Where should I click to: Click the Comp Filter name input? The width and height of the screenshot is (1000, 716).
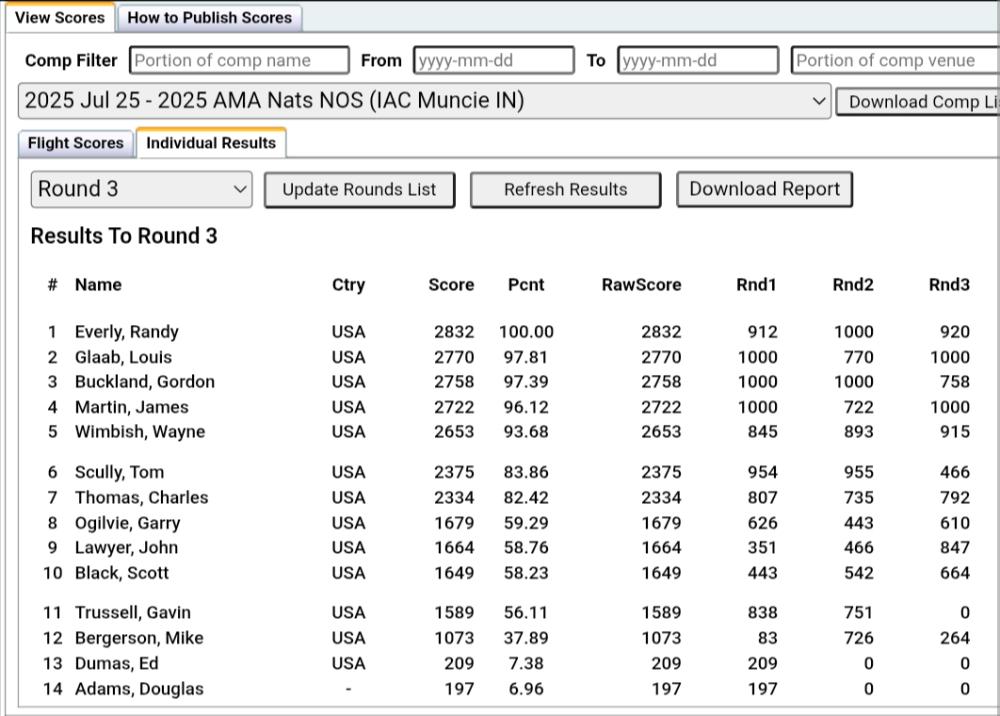point(240,60)
